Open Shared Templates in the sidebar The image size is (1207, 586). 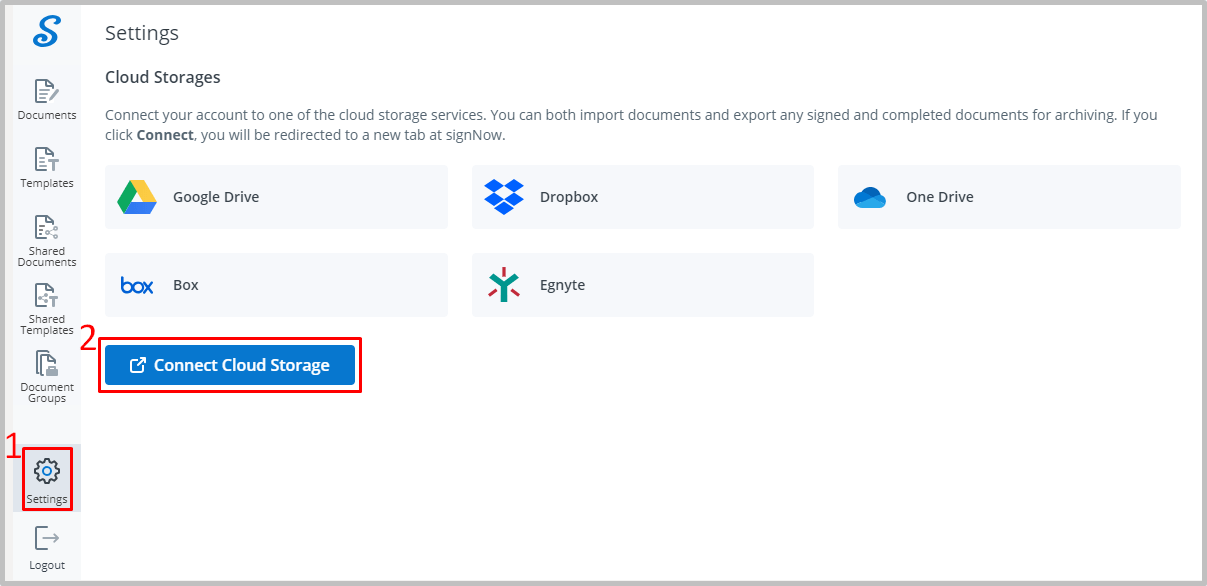[x=47, y=309]
